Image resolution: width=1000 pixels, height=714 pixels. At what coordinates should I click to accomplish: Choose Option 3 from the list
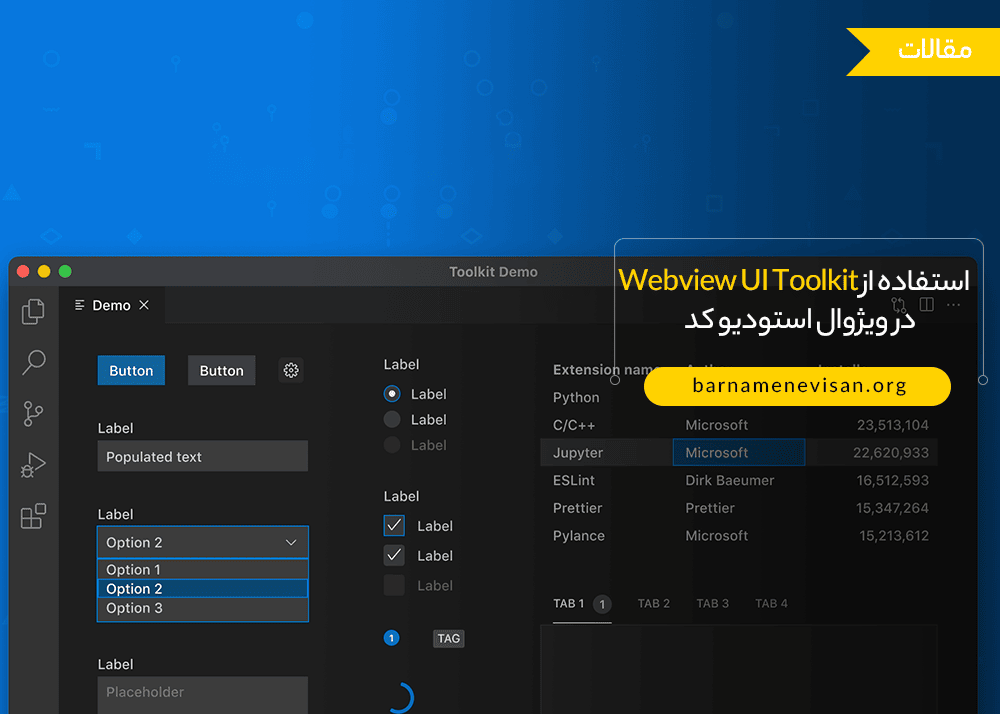coord(203,608)
